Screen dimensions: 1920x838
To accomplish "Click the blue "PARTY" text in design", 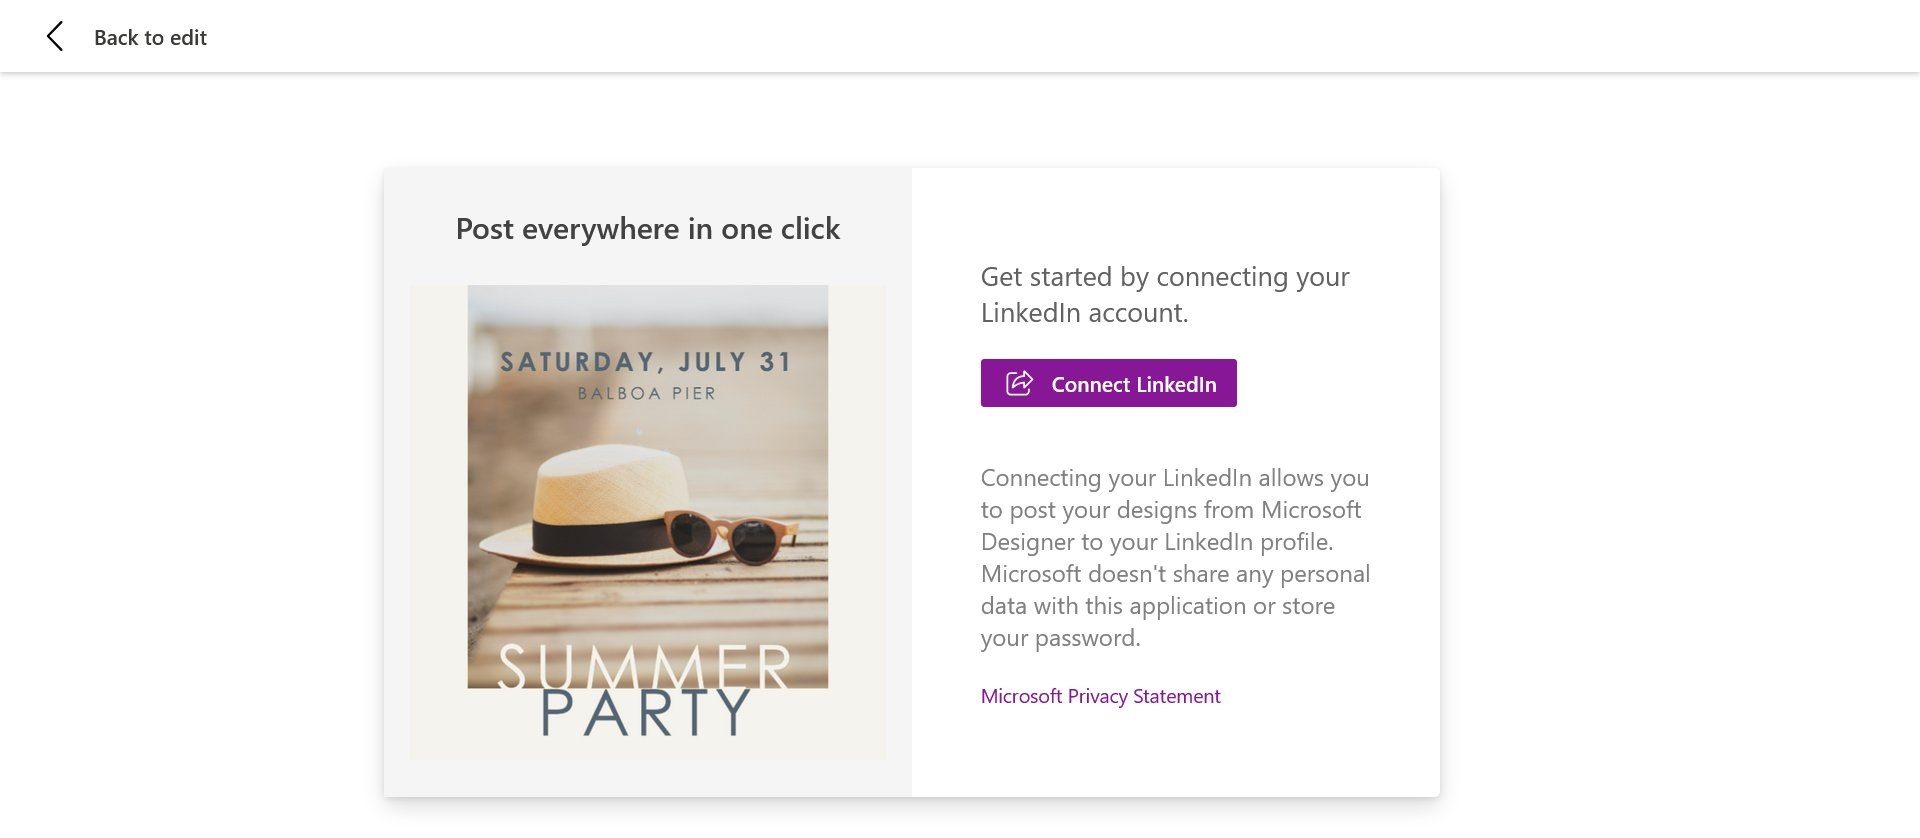I will 646,713.
